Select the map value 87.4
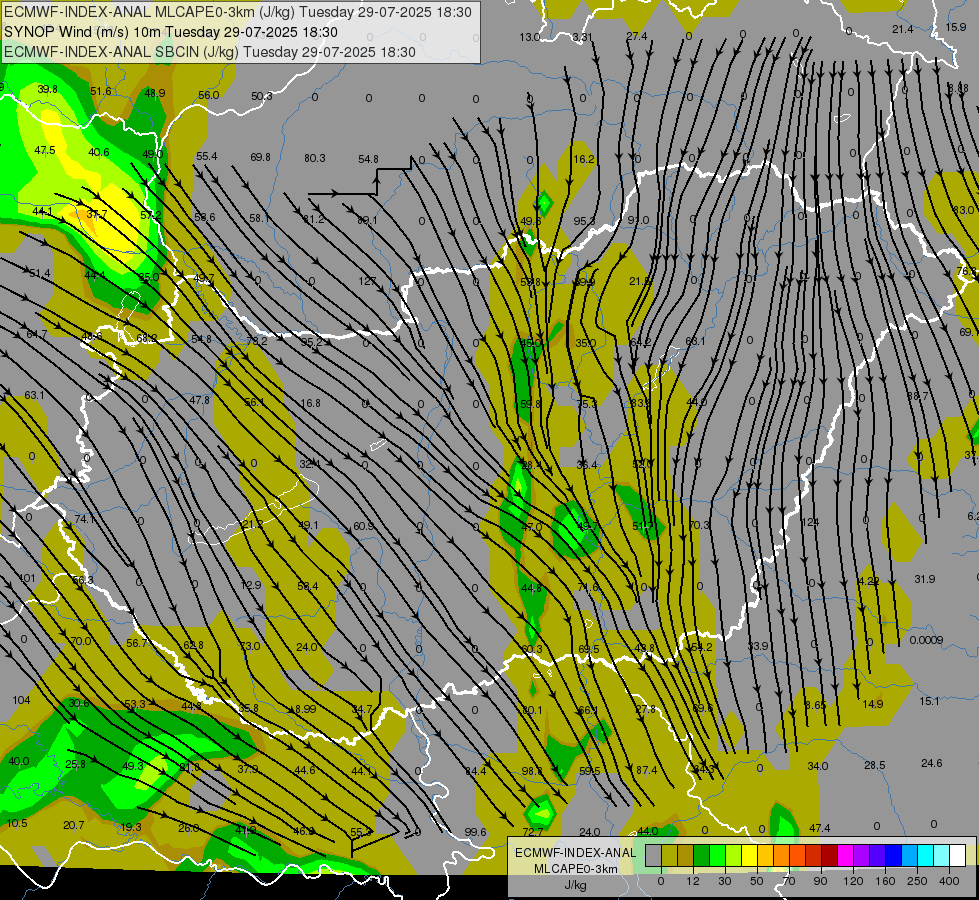979x900 pixels. tap(646, 771)
